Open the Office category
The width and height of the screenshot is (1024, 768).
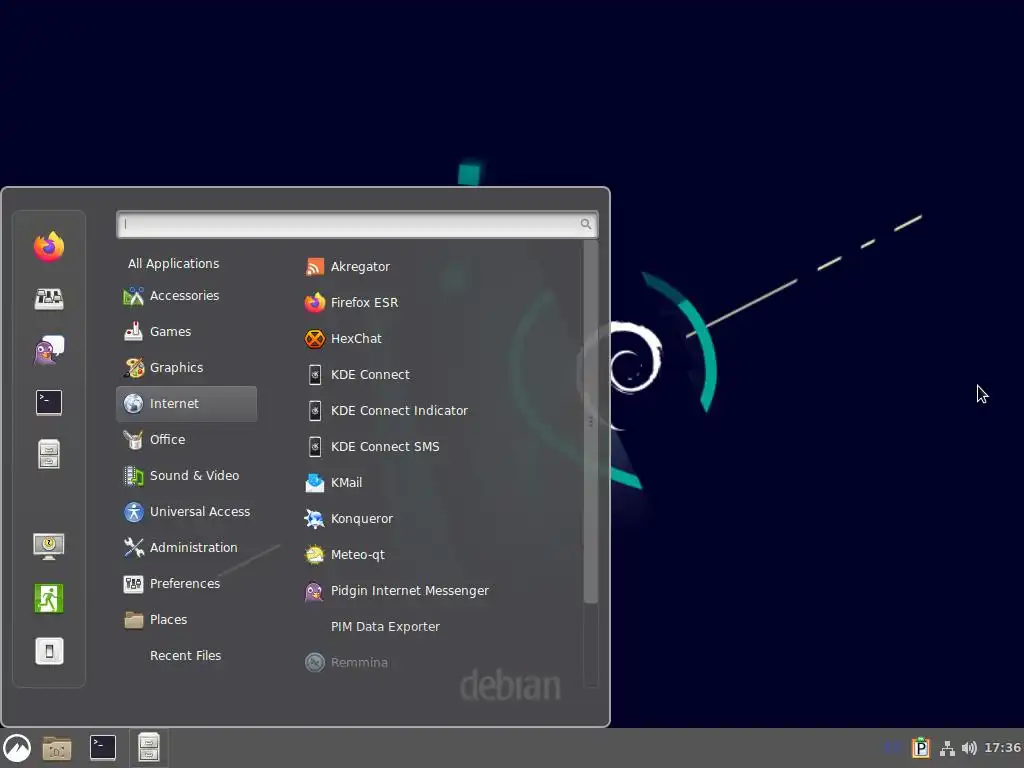[x=186, y=440]
